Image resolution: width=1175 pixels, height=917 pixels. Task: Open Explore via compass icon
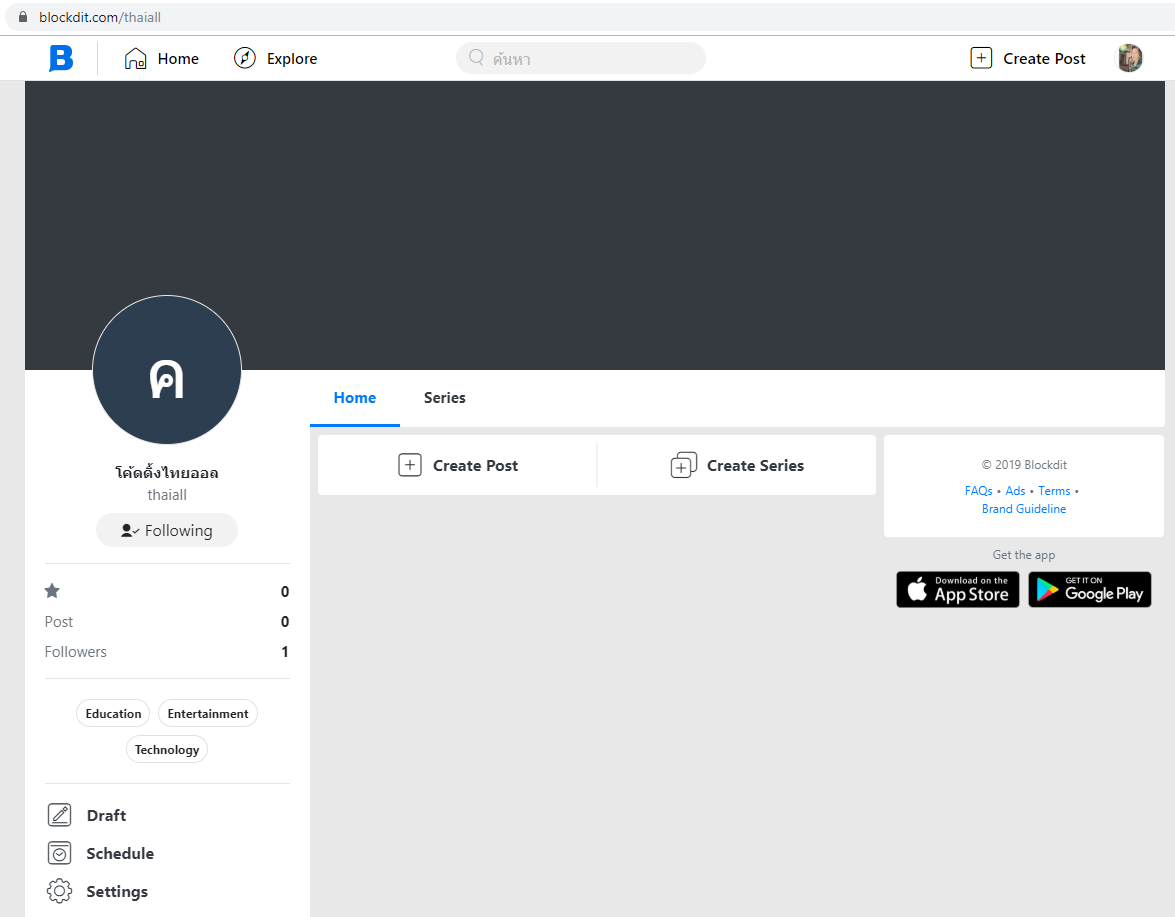coord(245,58)
